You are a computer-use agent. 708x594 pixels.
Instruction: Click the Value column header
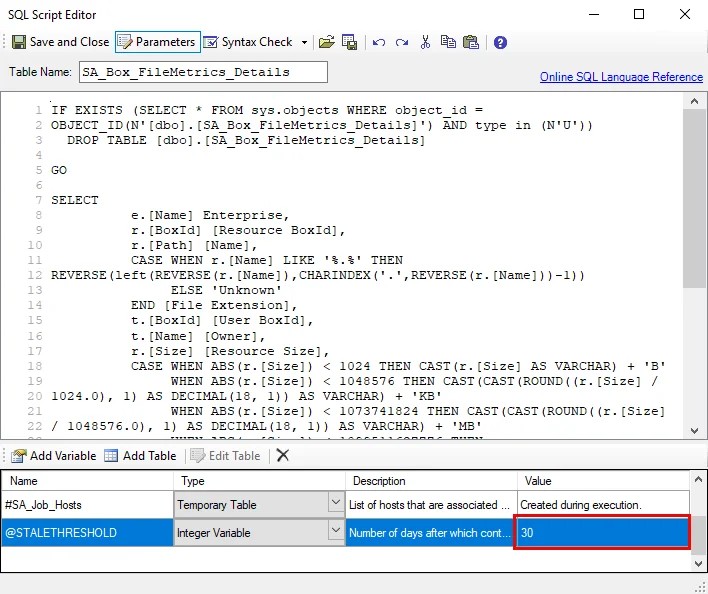click(x=603, y=481)
